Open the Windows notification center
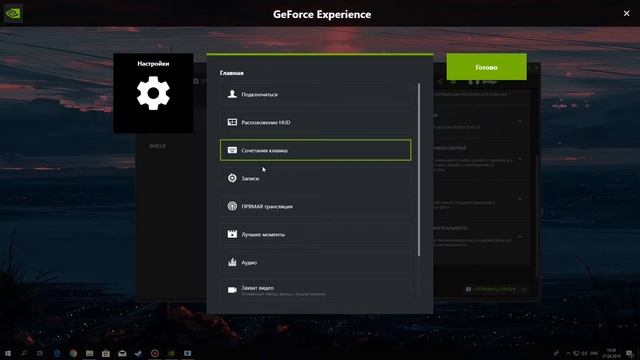This screenshot has width=640, height=360. point(630,353)
